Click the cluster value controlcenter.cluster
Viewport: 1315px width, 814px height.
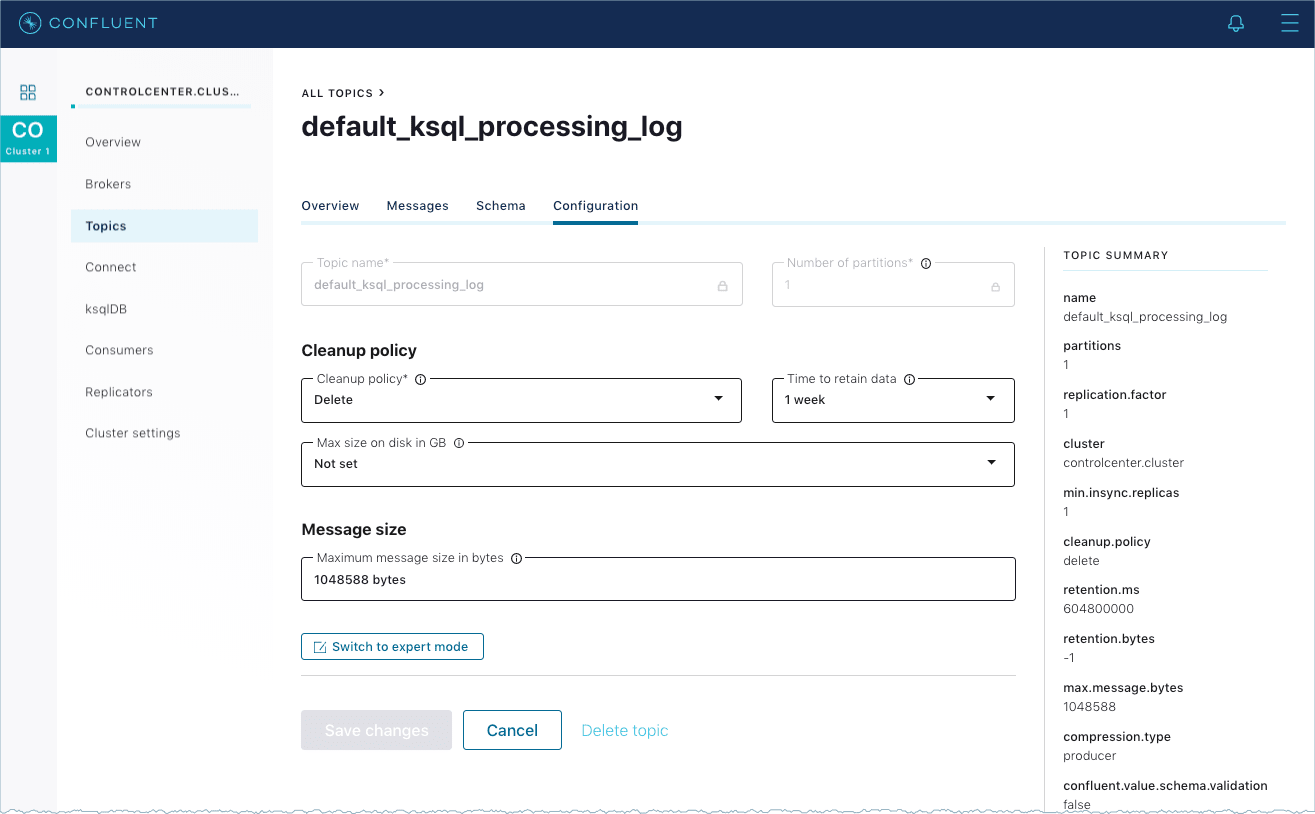coord(1123,463)
